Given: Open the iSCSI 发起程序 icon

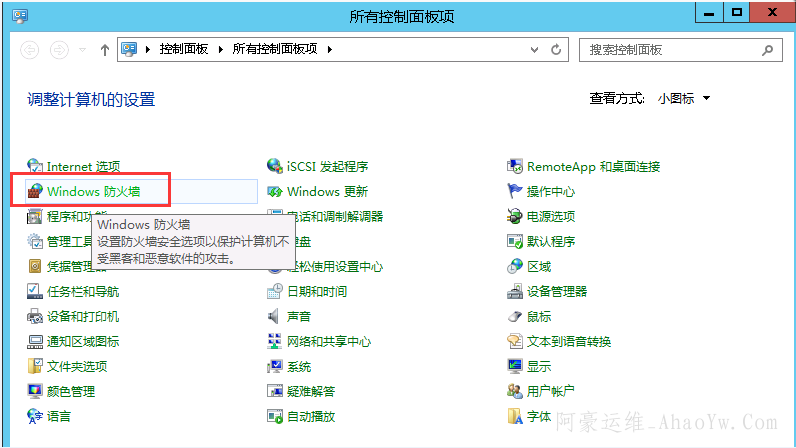Looking at the screenshot, I should pyautogui.click(x=275, y=166).
